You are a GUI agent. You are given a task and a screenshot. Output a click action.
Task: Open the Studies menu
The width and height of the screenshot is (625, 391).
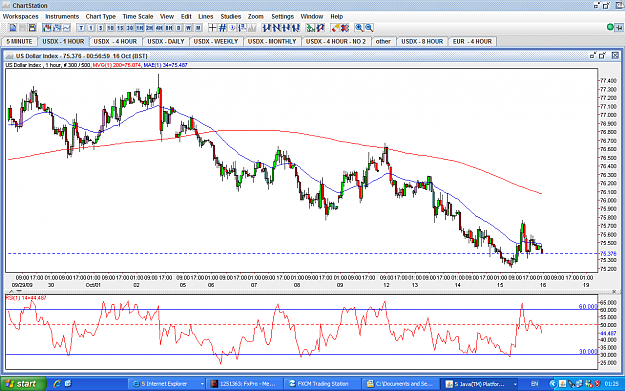[231, 17]
